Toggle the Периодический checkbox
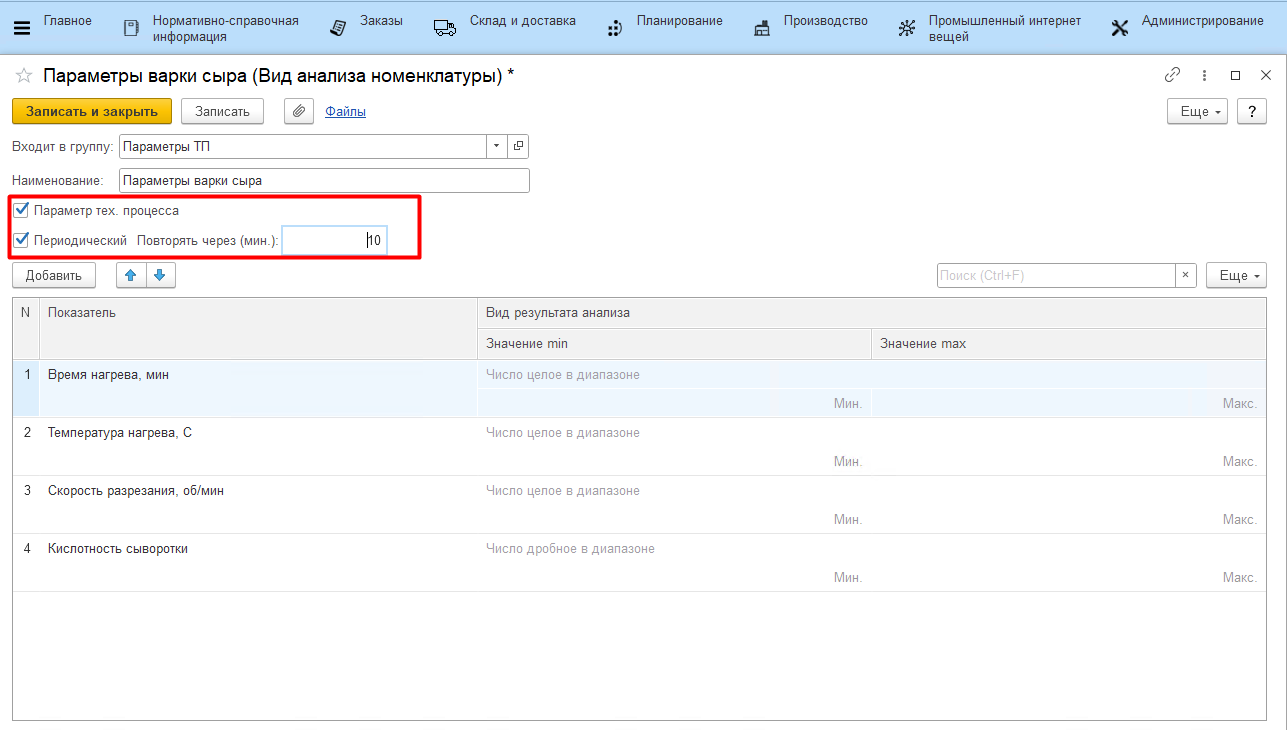This screenshot has width=1287, height=730. [21, 240]
